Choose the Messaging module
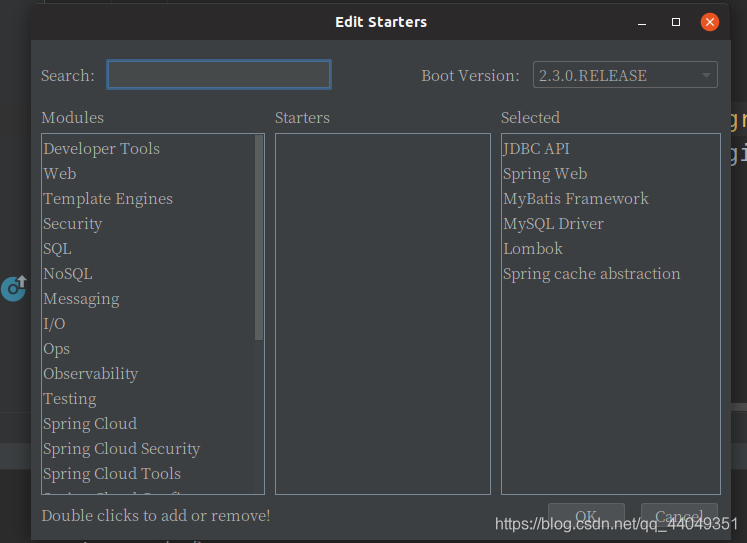The width and height of the screenshot is (747, 543). click(81, 299)
